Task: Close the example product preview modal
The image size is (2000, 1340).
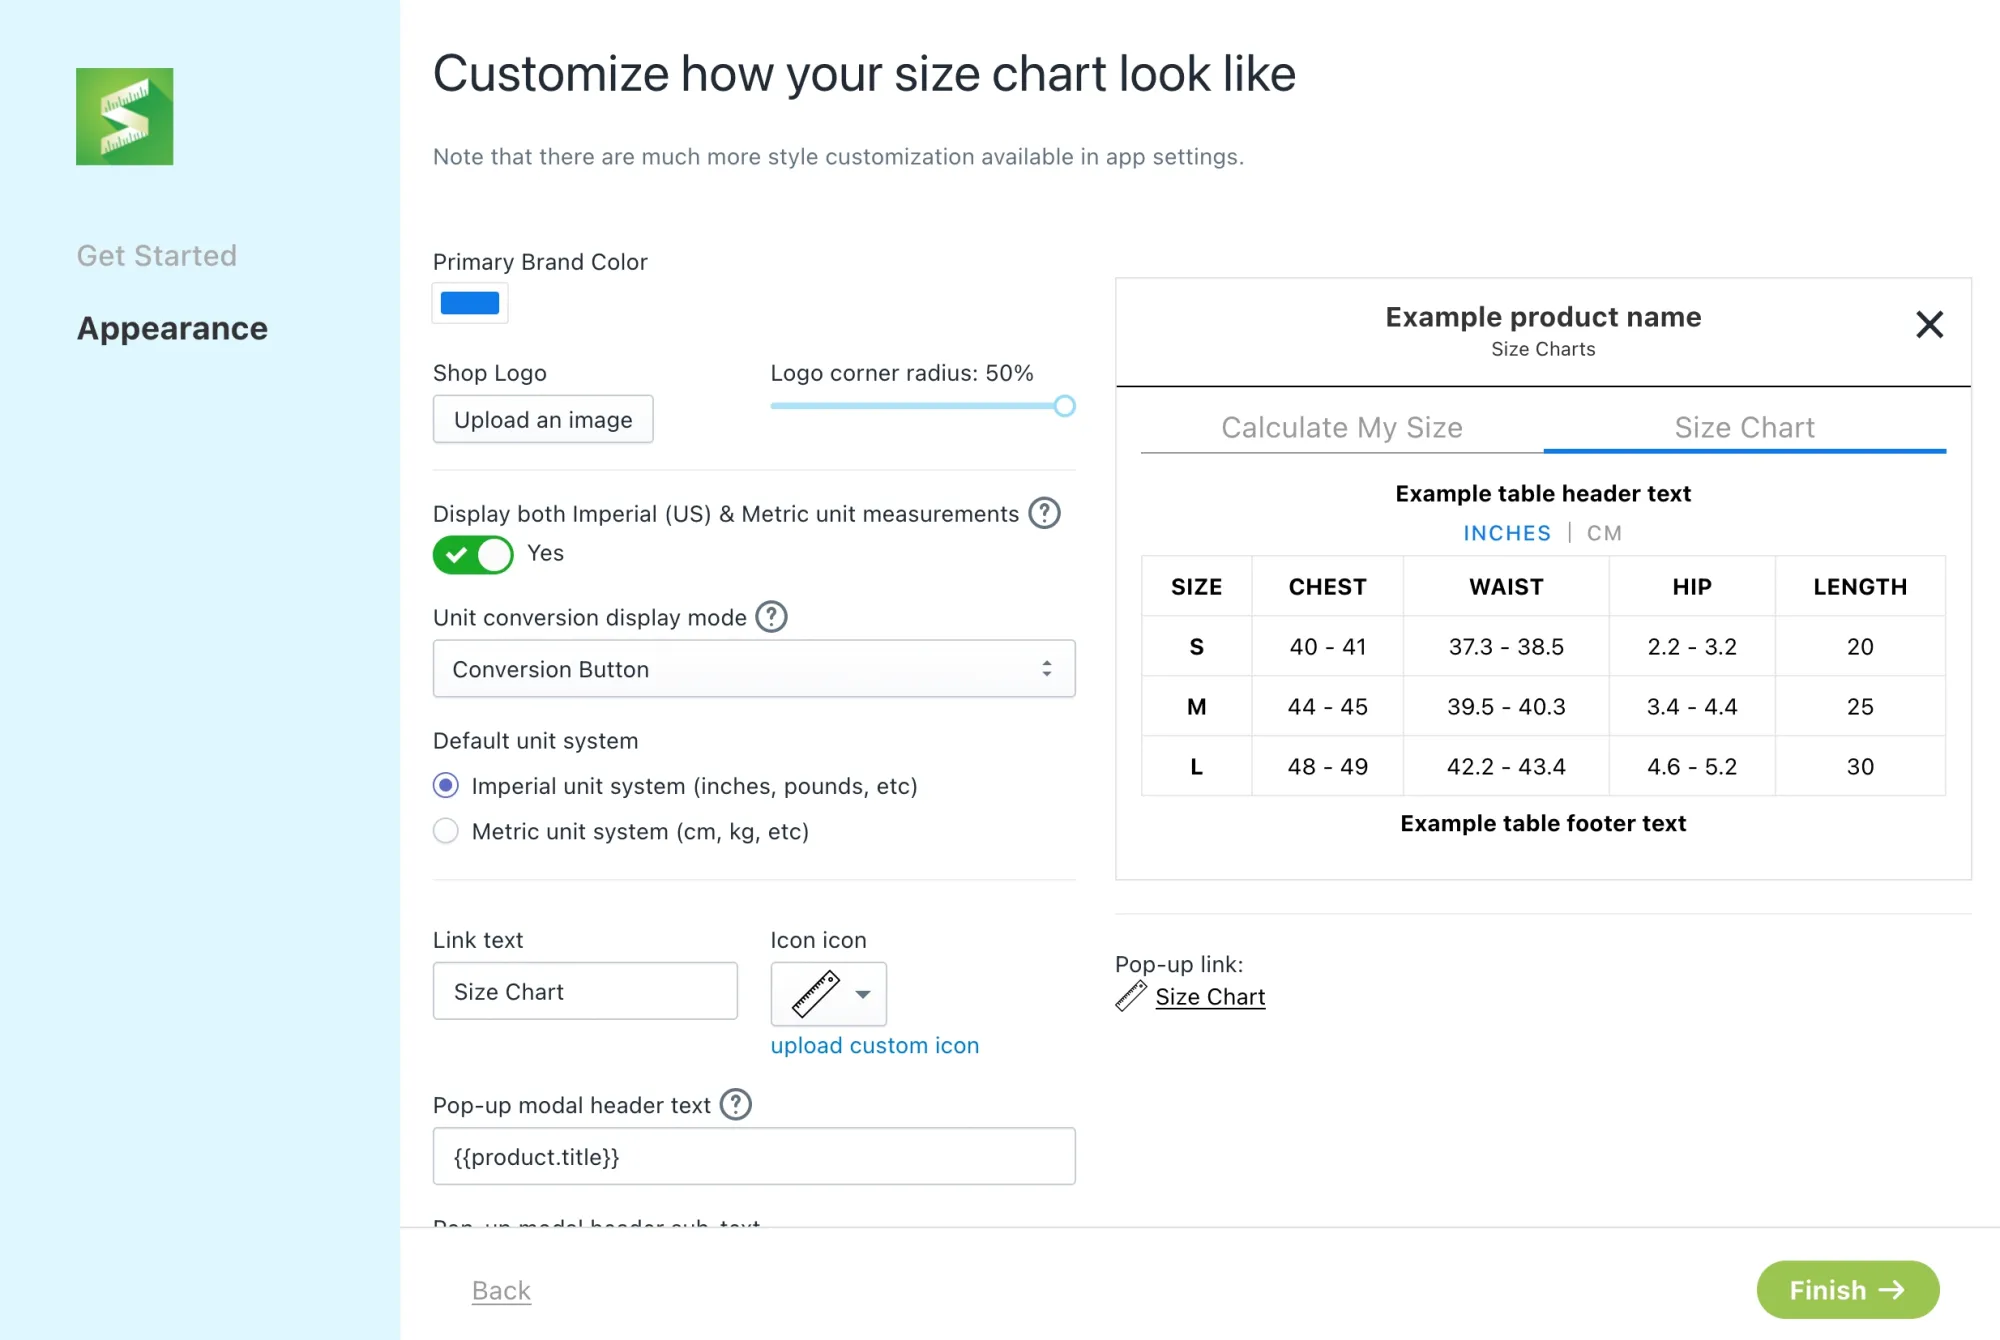Action: point(1929,325)
